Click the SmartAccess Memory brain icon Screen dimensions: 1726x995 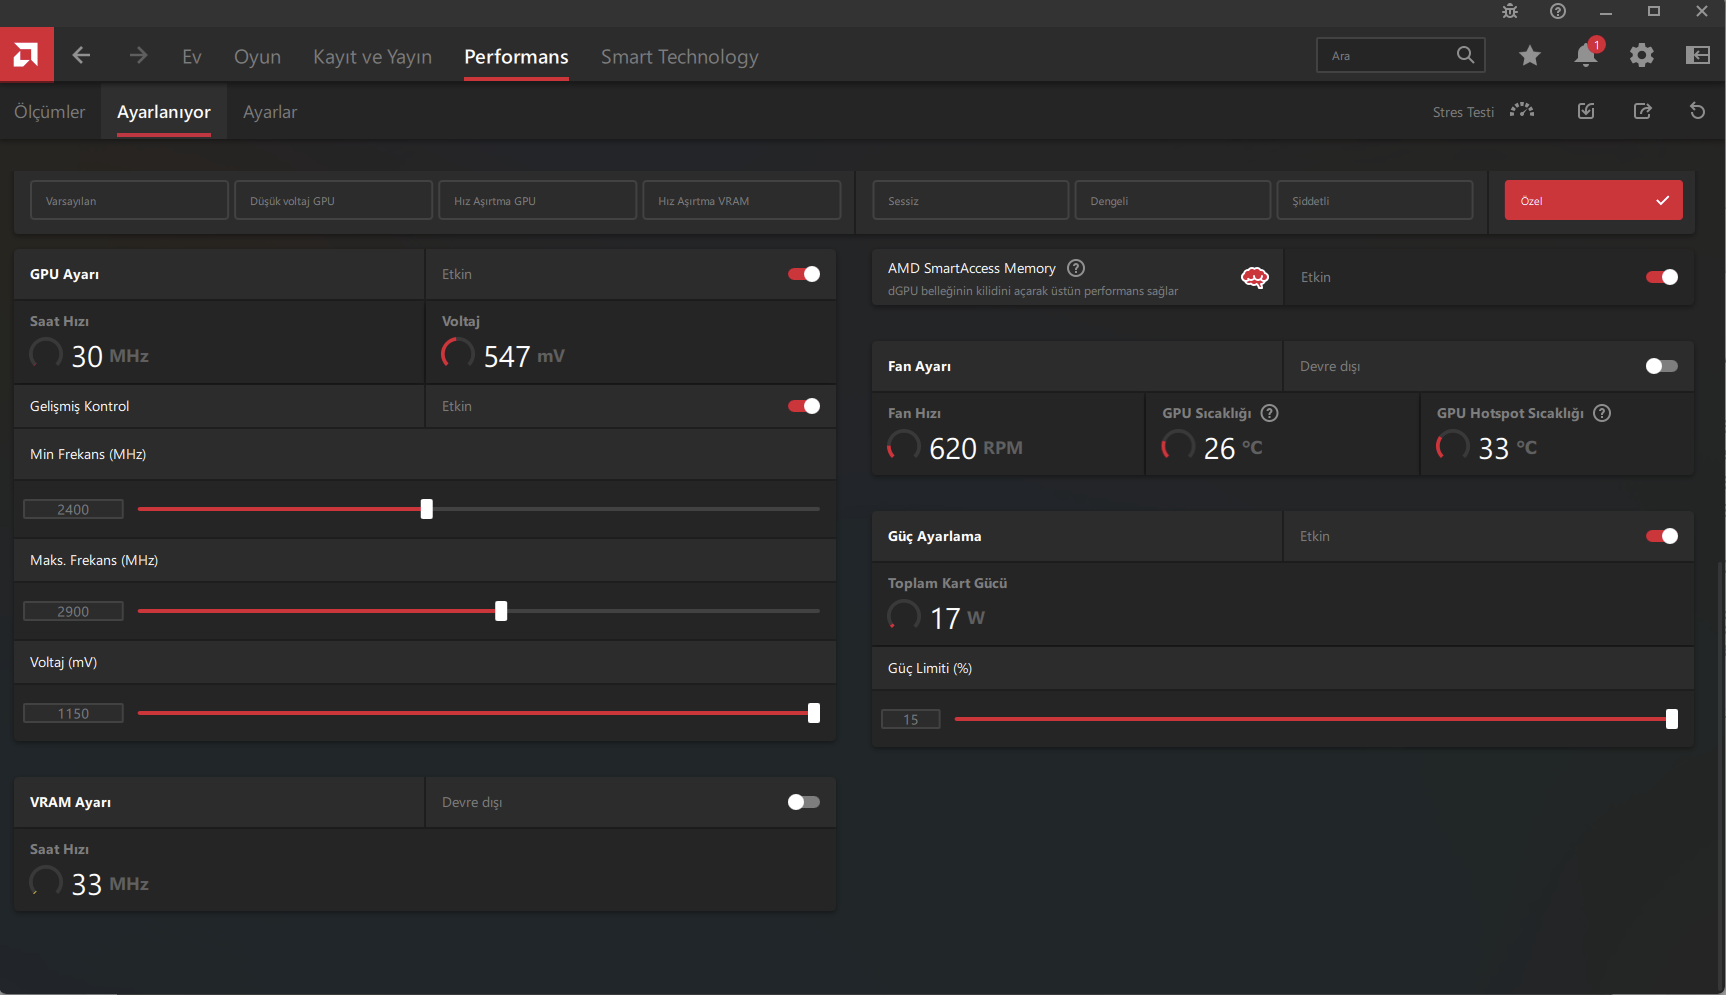[x=1254, y=278]
